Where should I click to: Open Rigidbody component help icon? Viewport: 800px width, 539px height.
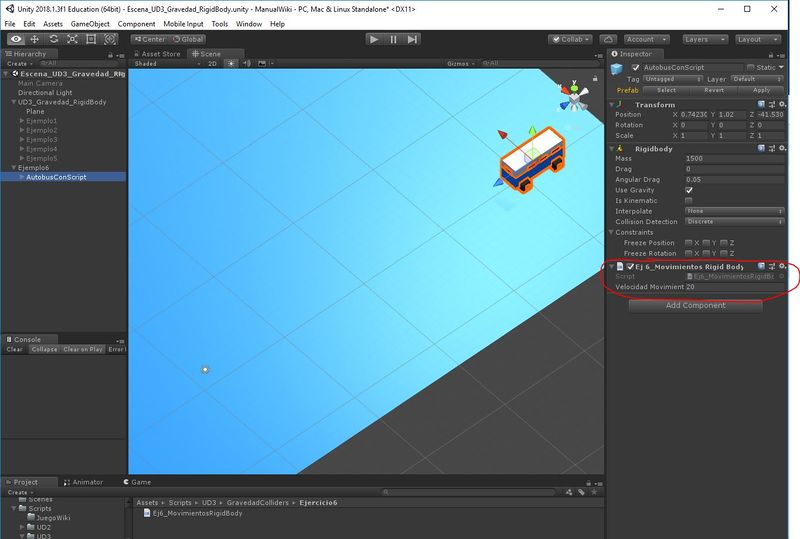point(761,148)
